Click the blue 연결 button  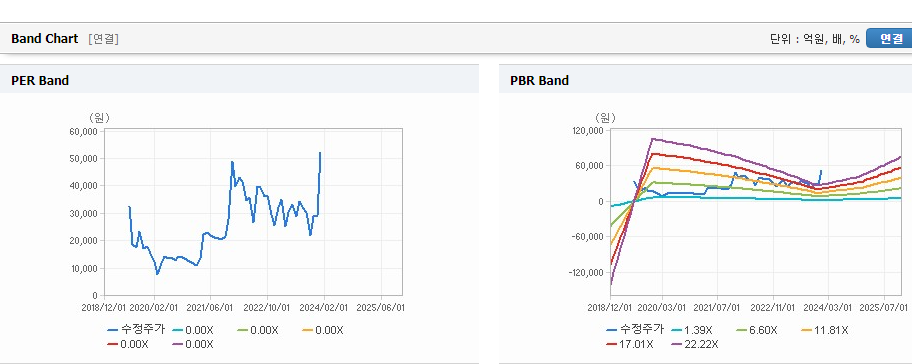coord(889,38)
